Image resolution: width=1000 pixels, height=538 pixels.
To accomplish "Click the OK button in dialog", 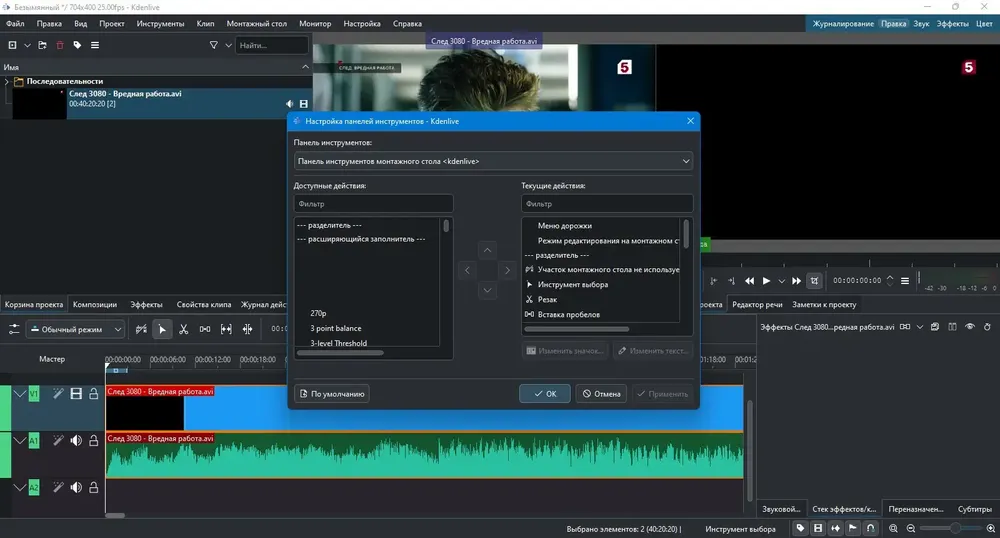I will [545, 394].
